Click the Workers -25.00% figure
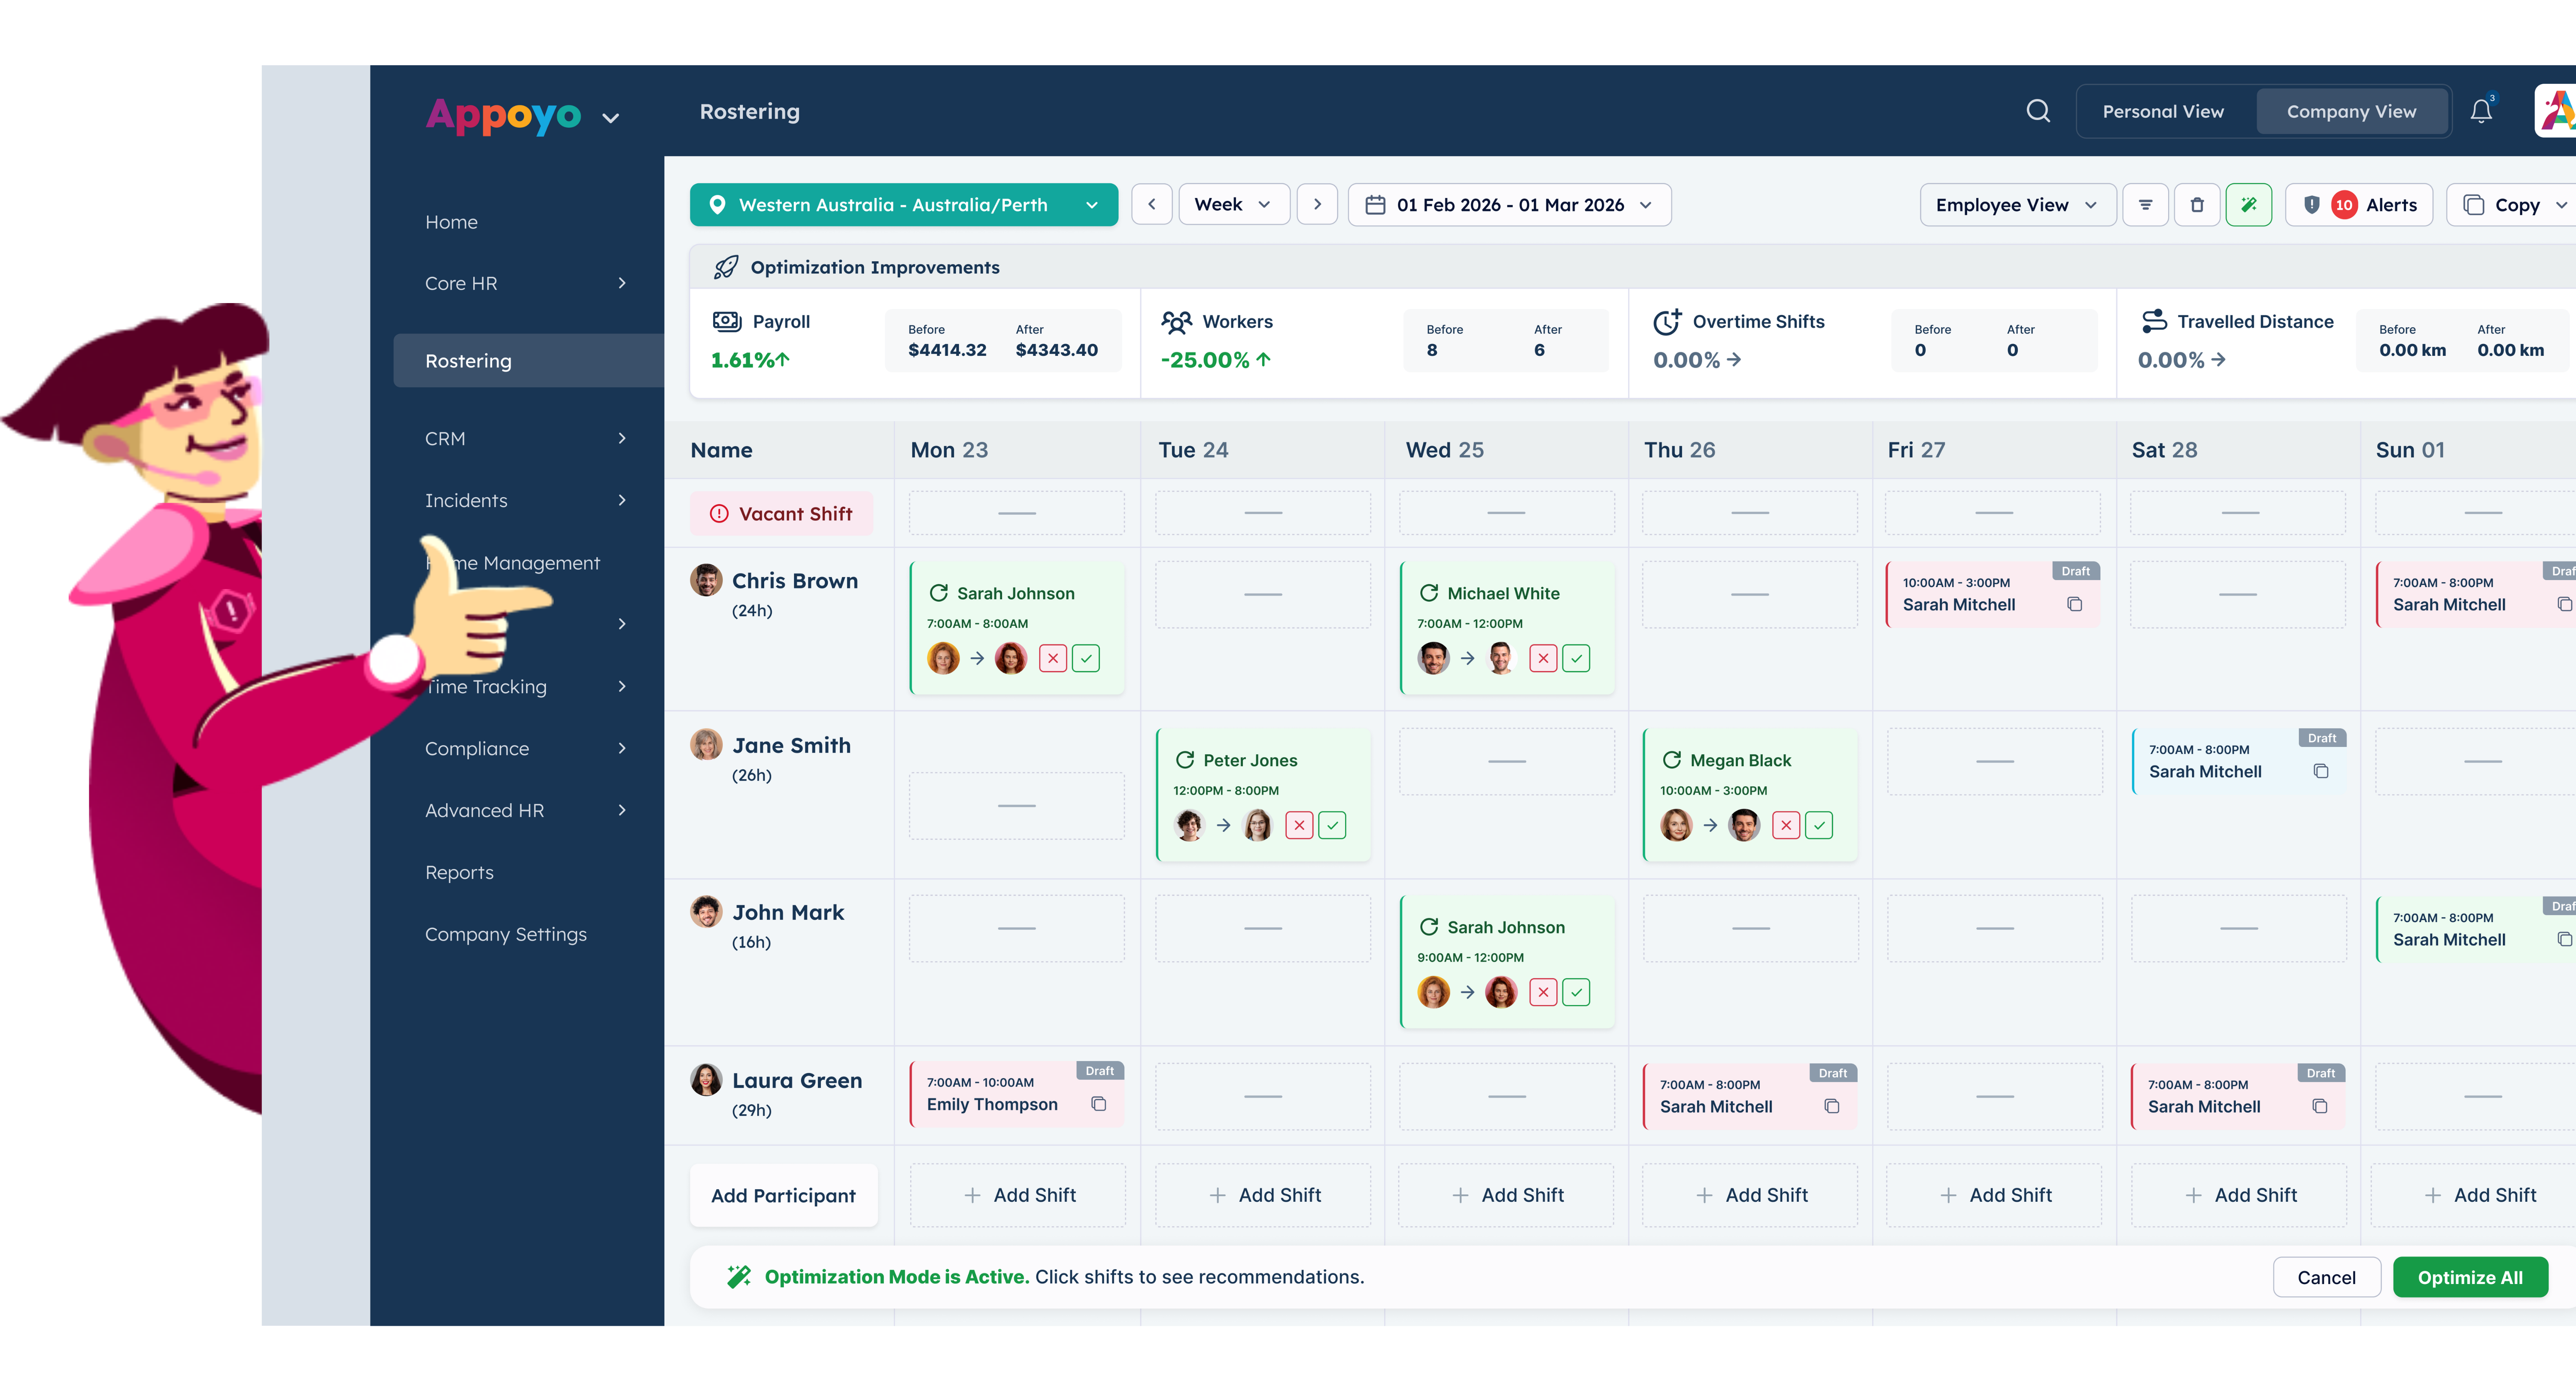Image resolution: width=2576 pixels, height=1391 pixels. [1205, 360]
